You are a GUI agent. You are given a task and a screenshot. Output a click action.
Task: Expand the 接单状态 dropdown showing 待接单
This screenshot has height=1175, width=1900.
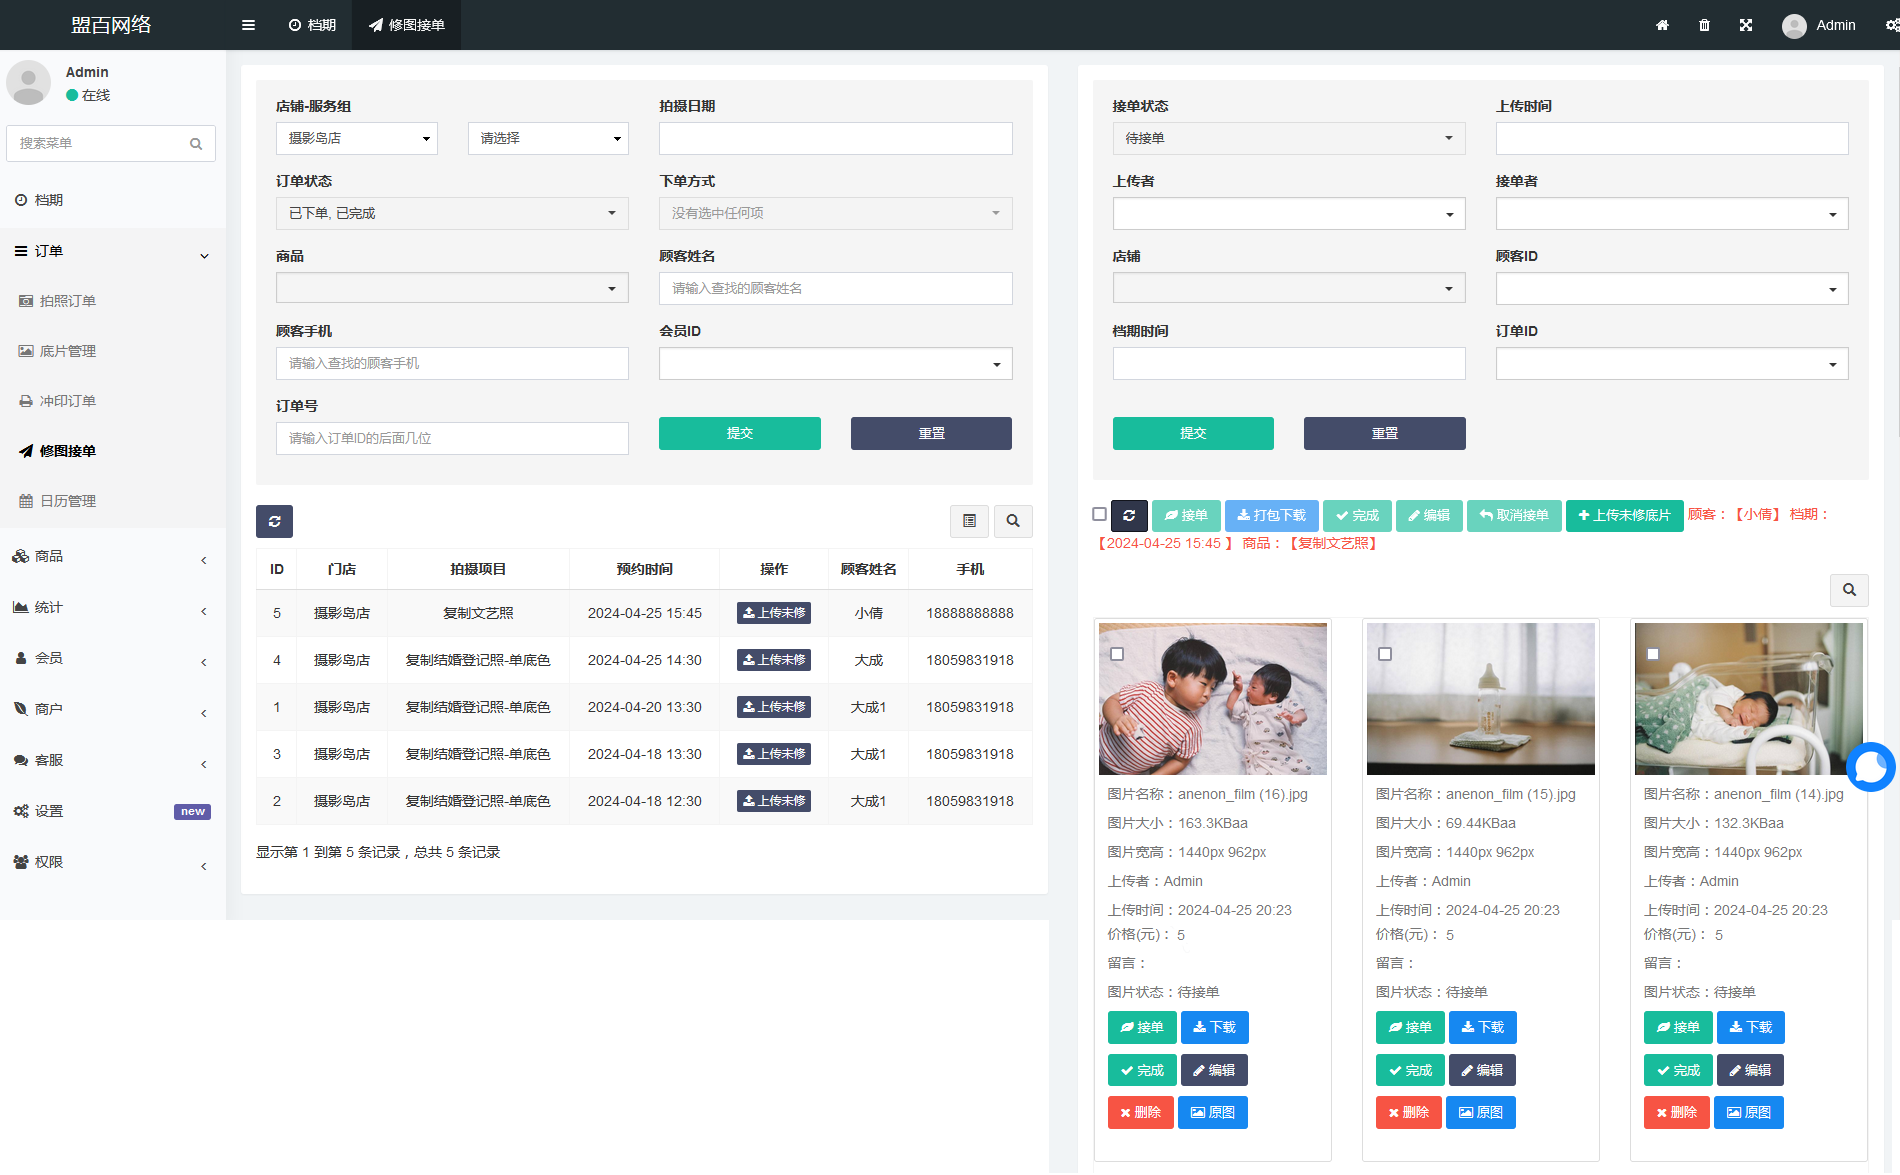1288,138
